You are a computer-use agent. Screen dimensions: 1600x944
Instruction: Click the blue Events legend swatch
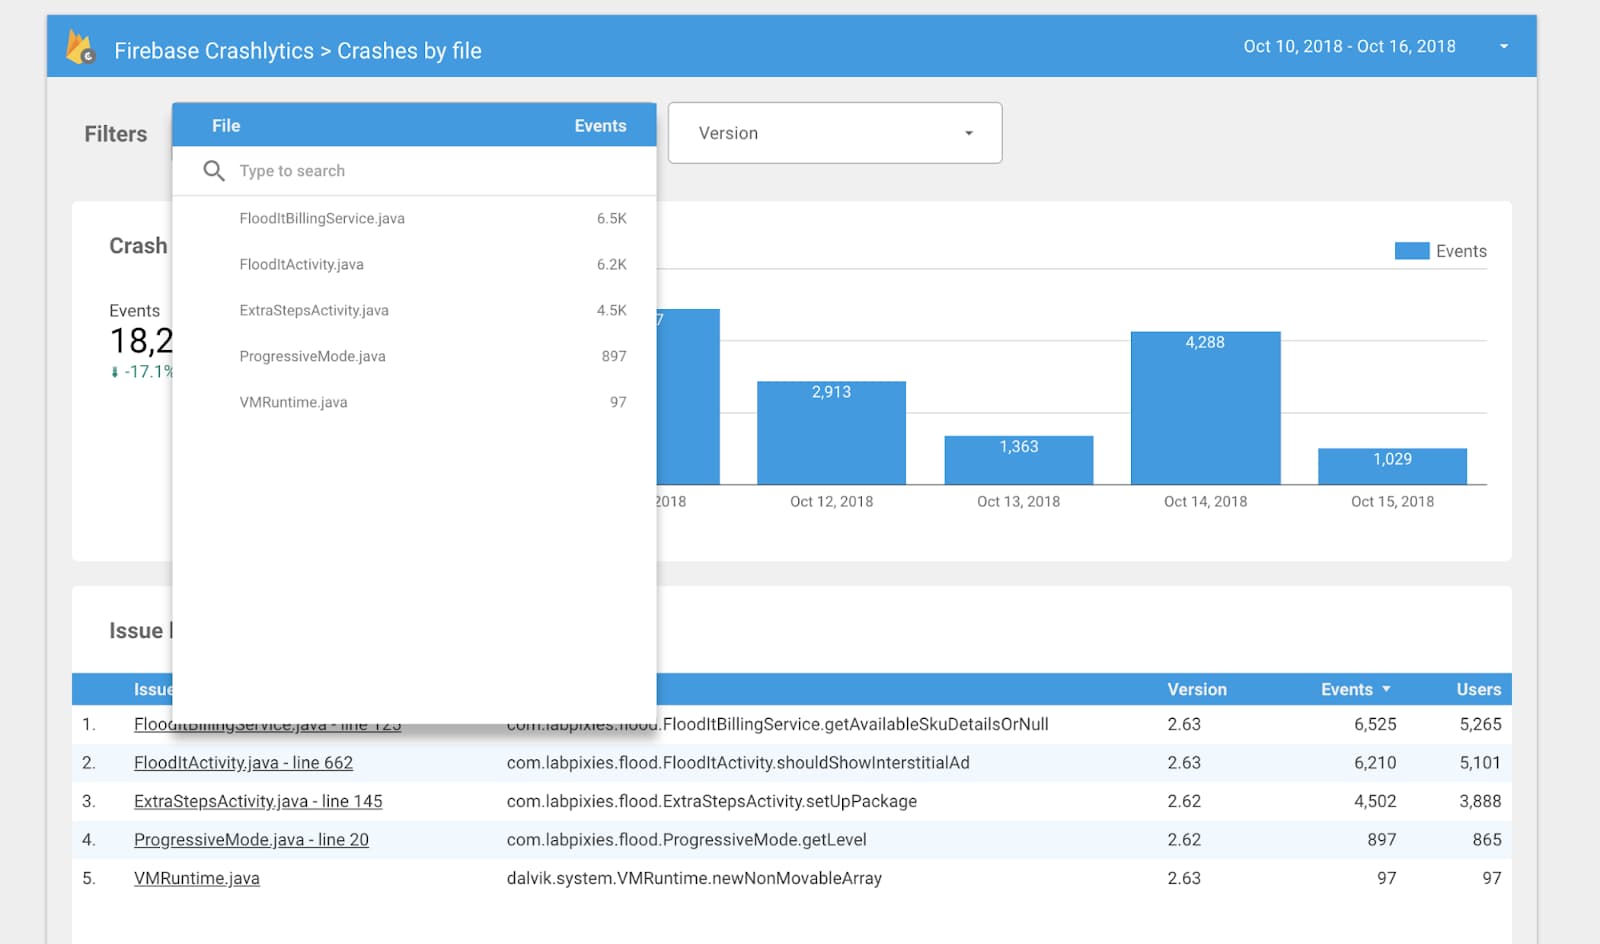[1412, 251]
